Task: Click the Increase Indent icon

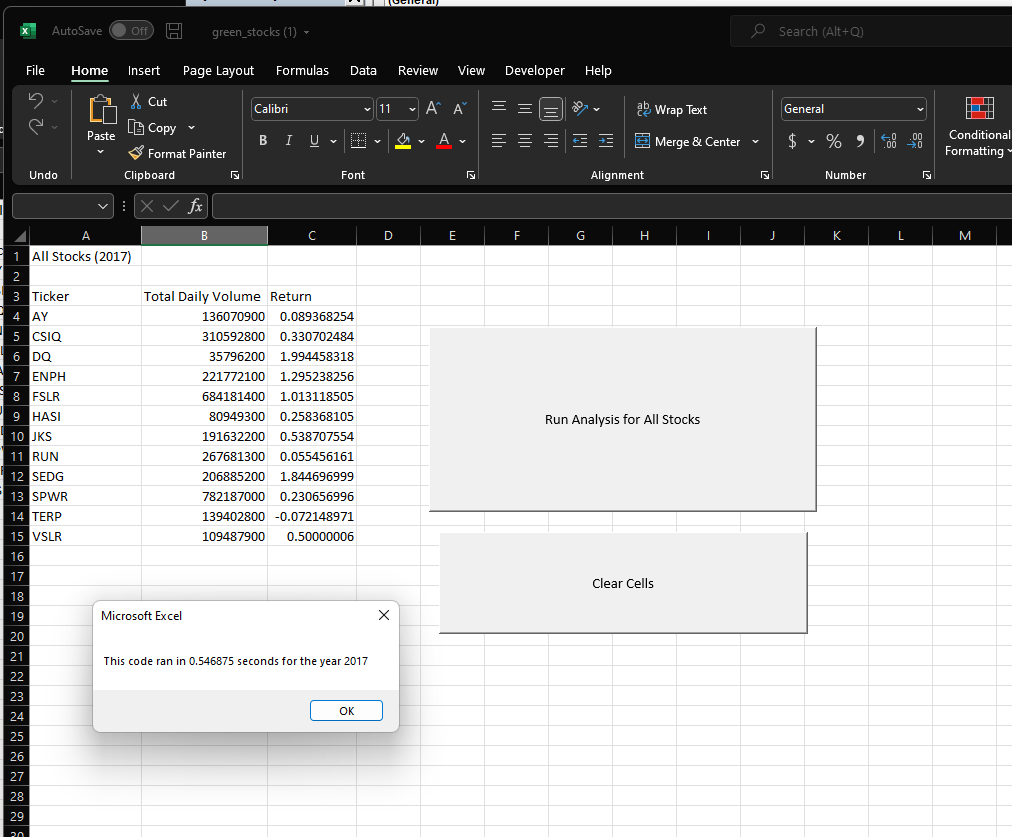Action: [x=605, y=141]
